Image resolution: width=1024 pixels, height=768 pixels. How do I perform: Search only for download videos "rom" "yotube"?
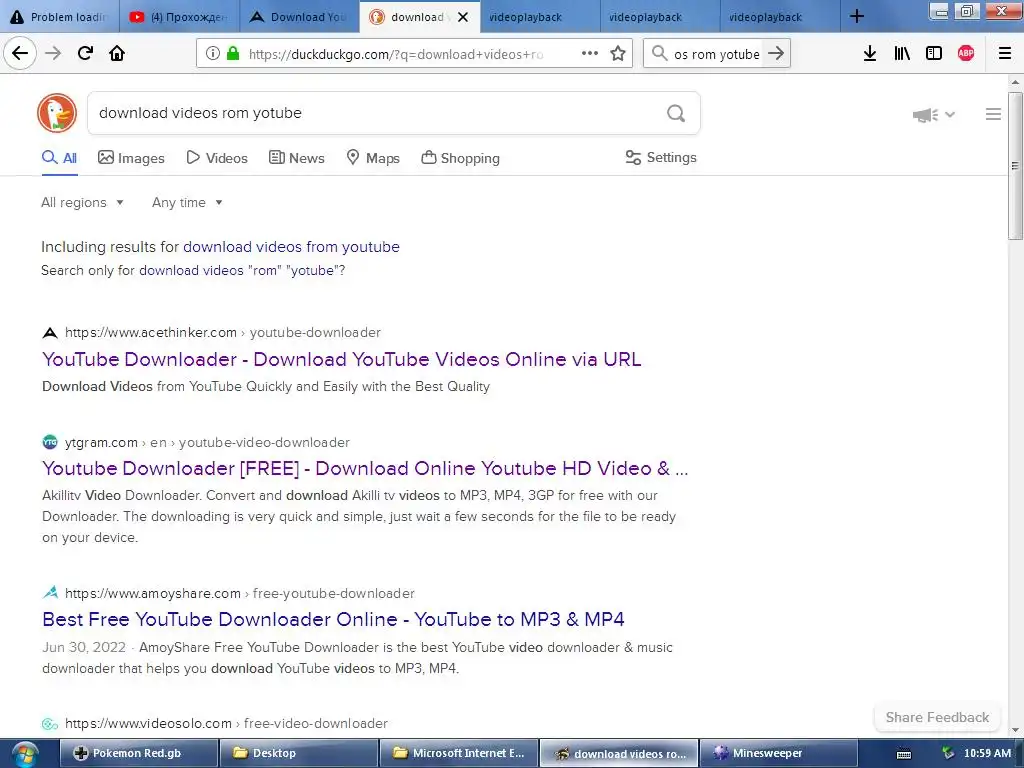coord(242,270)
